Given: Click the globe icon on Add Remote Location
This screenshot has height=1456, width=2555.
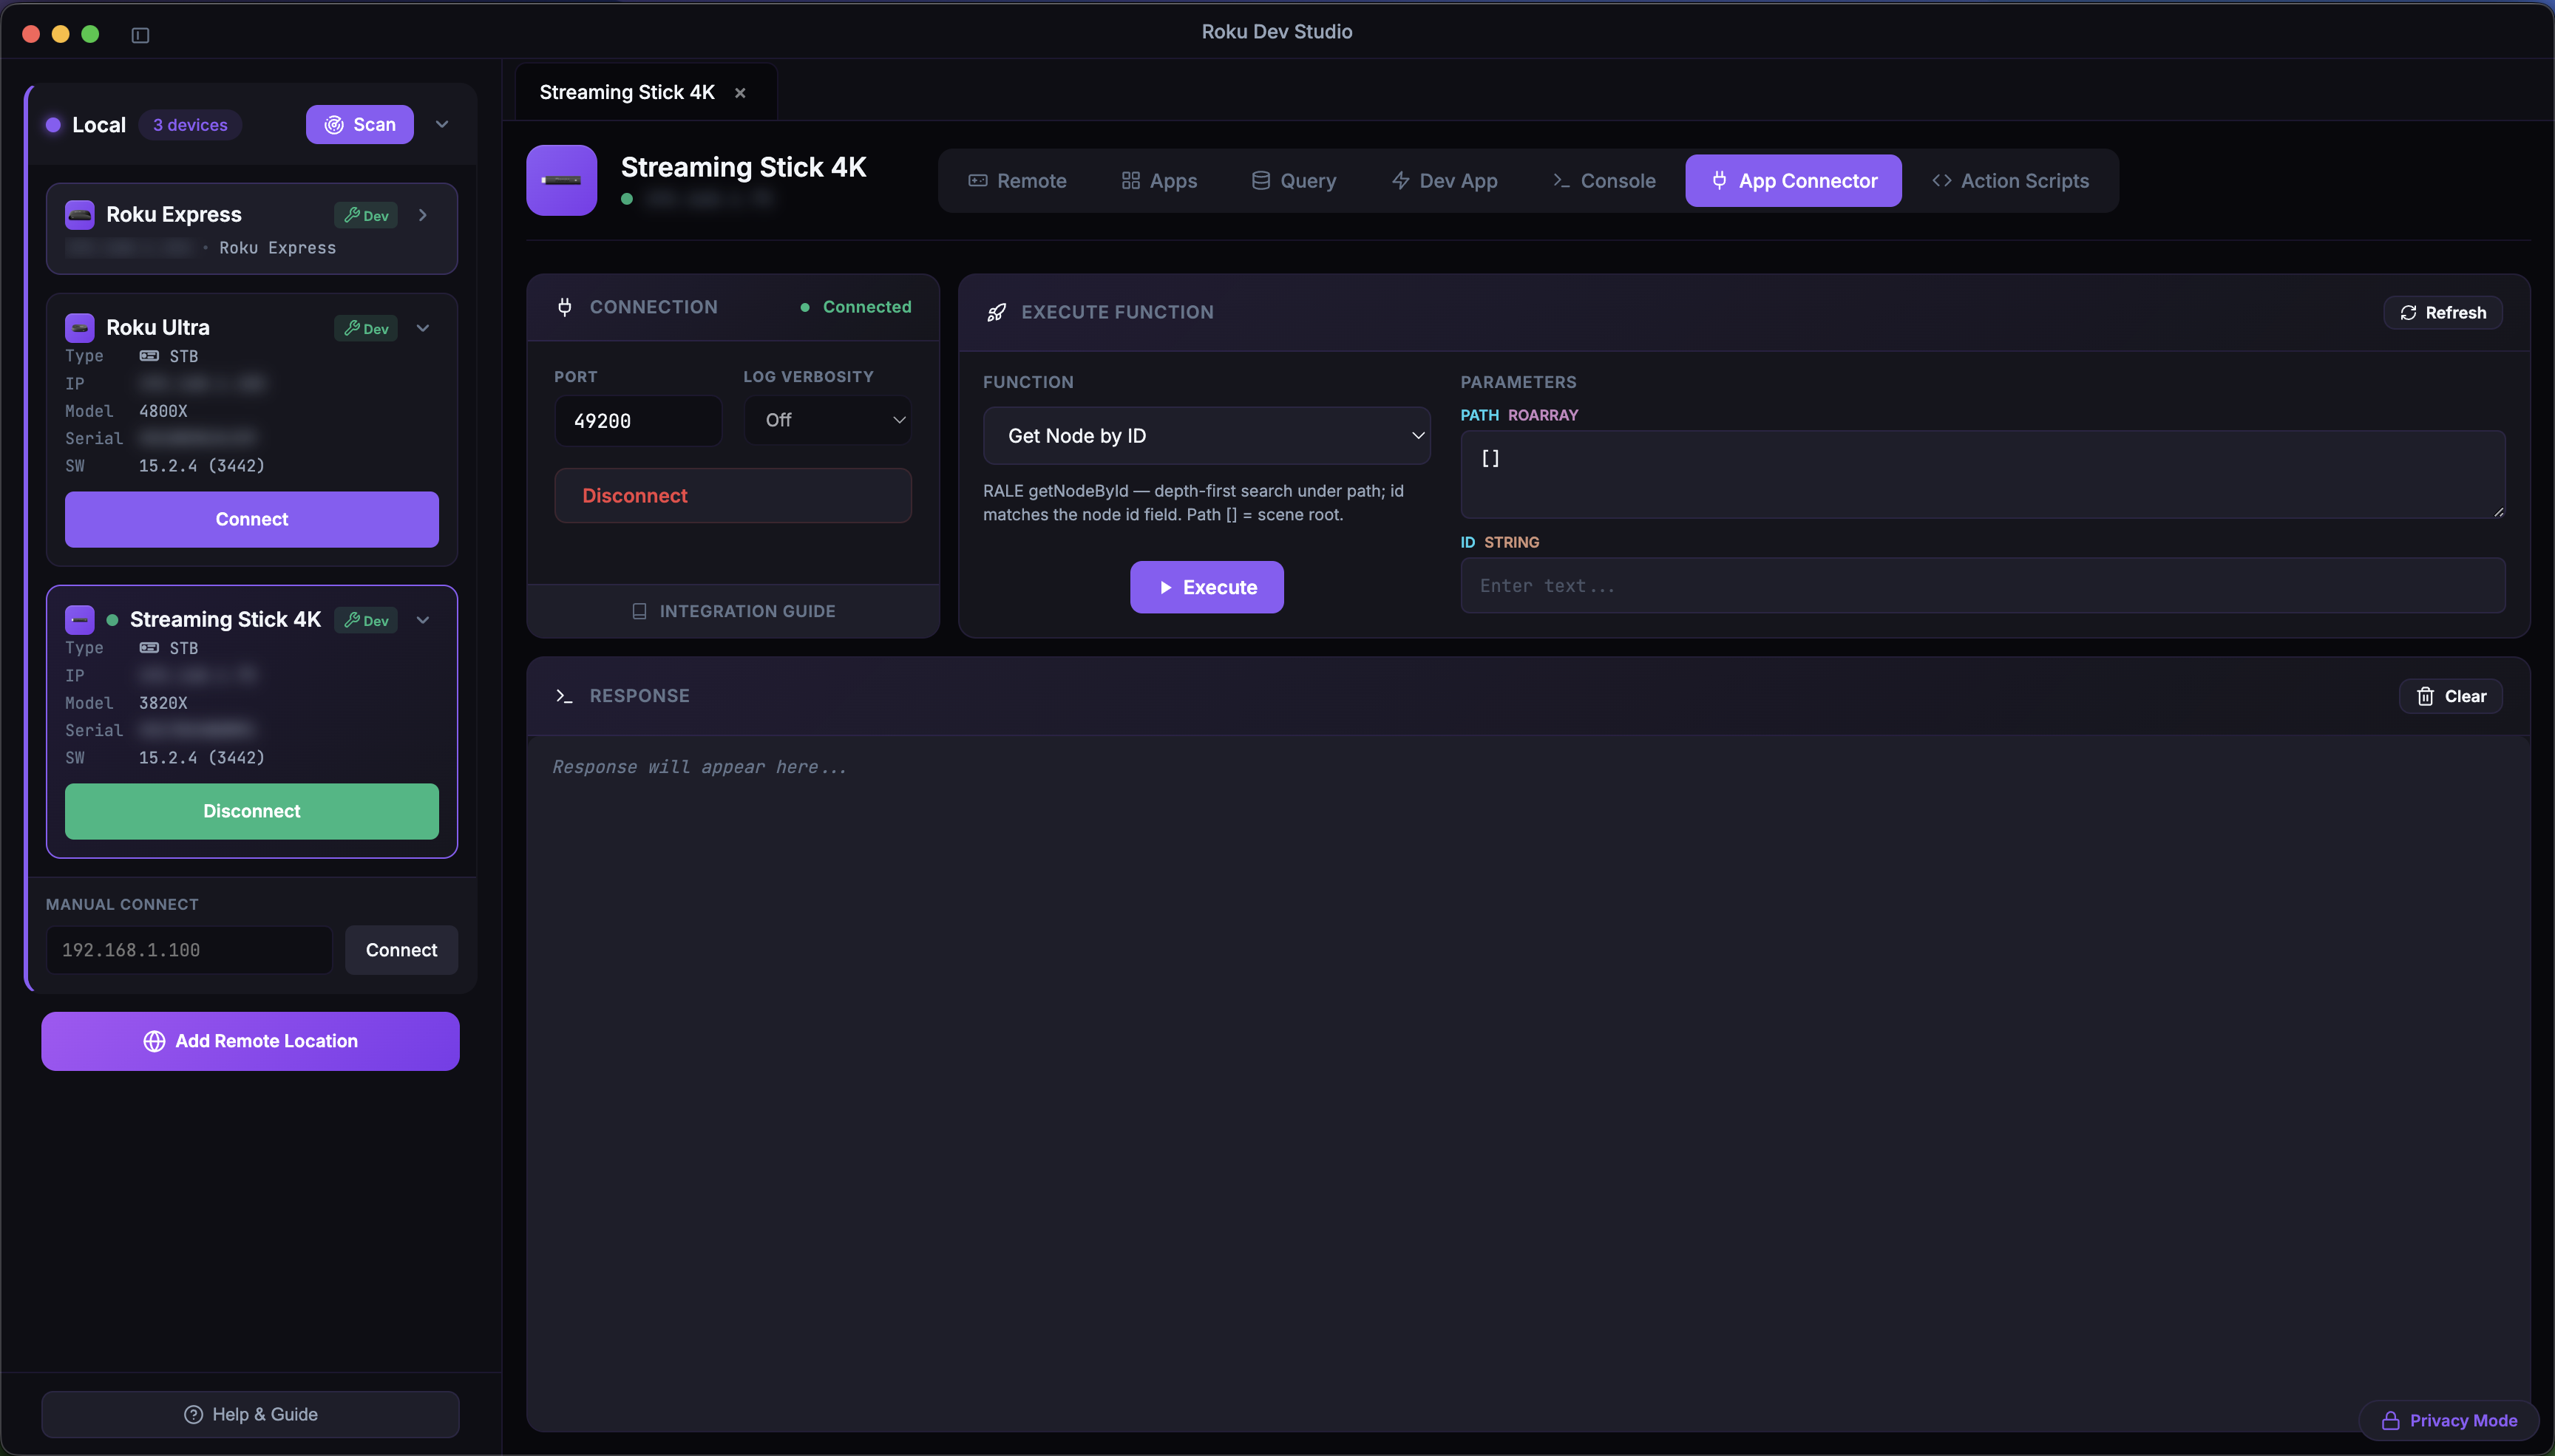Looking at the screenshot, I should tap(154, 1041).
